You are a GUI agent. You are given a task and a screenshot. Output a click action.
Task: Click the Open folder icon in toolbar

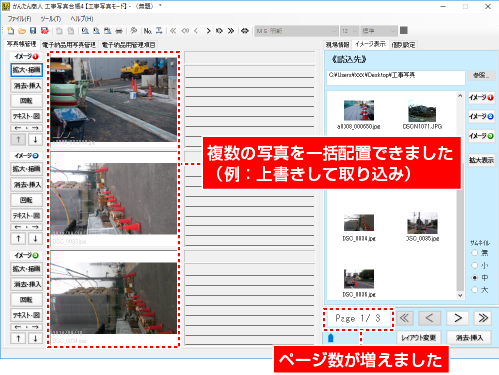pyautogui.click(x=22, y=31)
